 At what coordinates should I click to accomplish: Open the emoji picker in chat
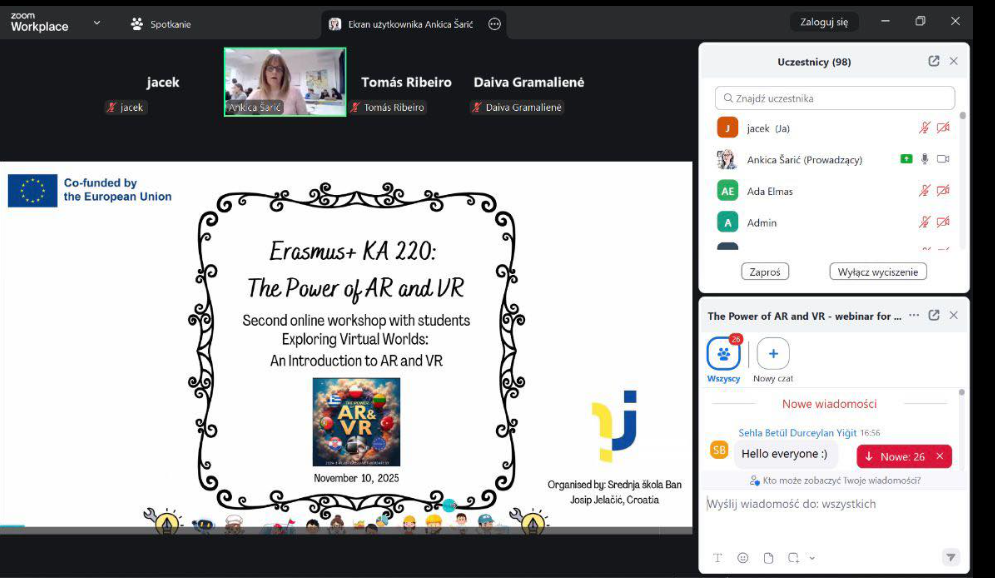743,557
